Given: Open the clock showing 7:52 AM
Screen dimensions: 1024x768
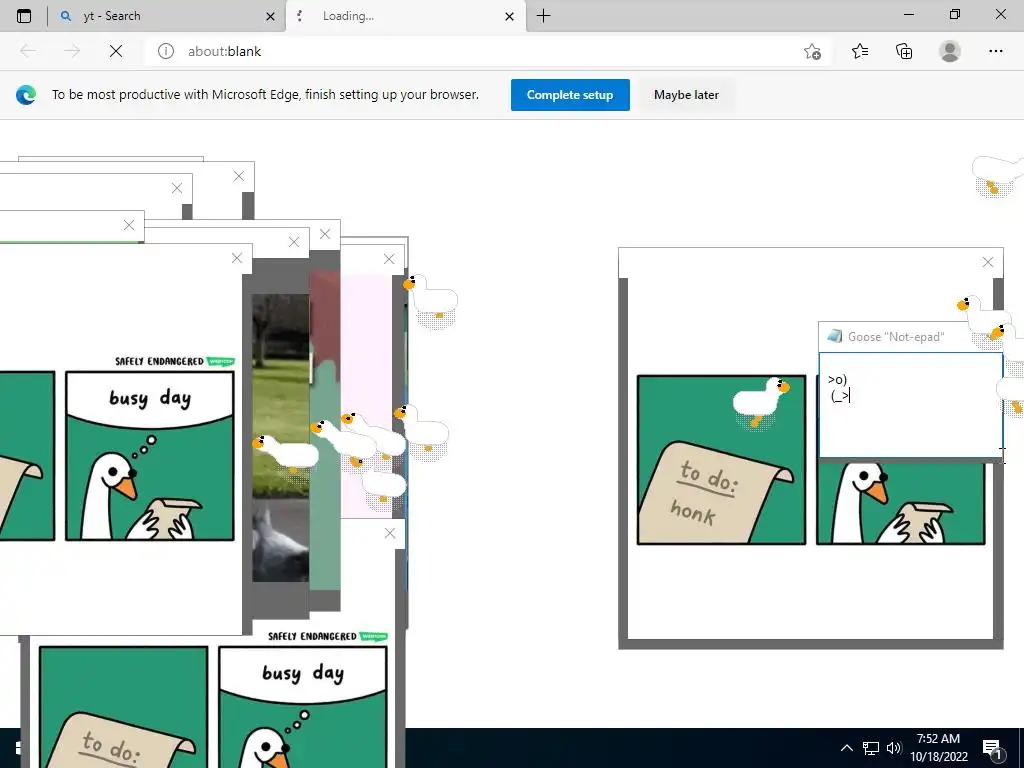Looking at the screenshot, I should 938,748.
